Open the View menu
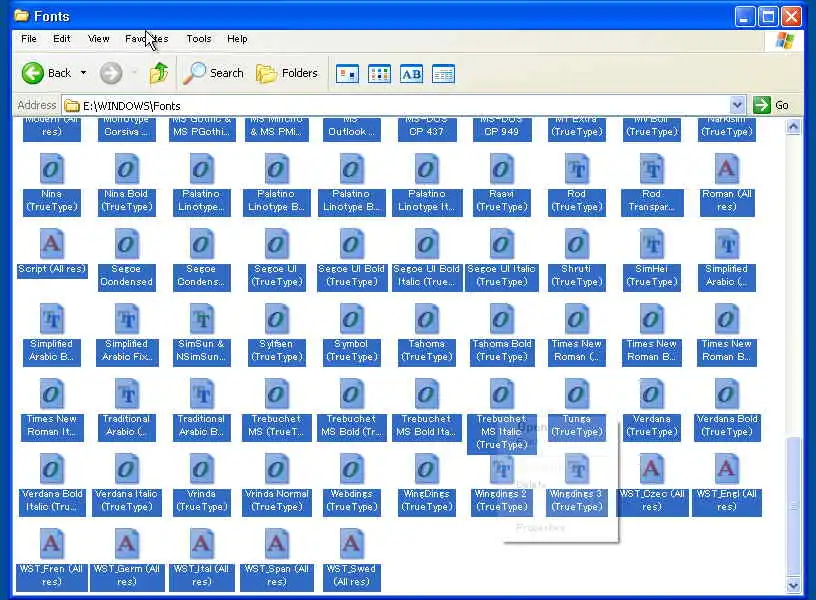This screenshot has height=600, width=816. click(x=98, y=39)
